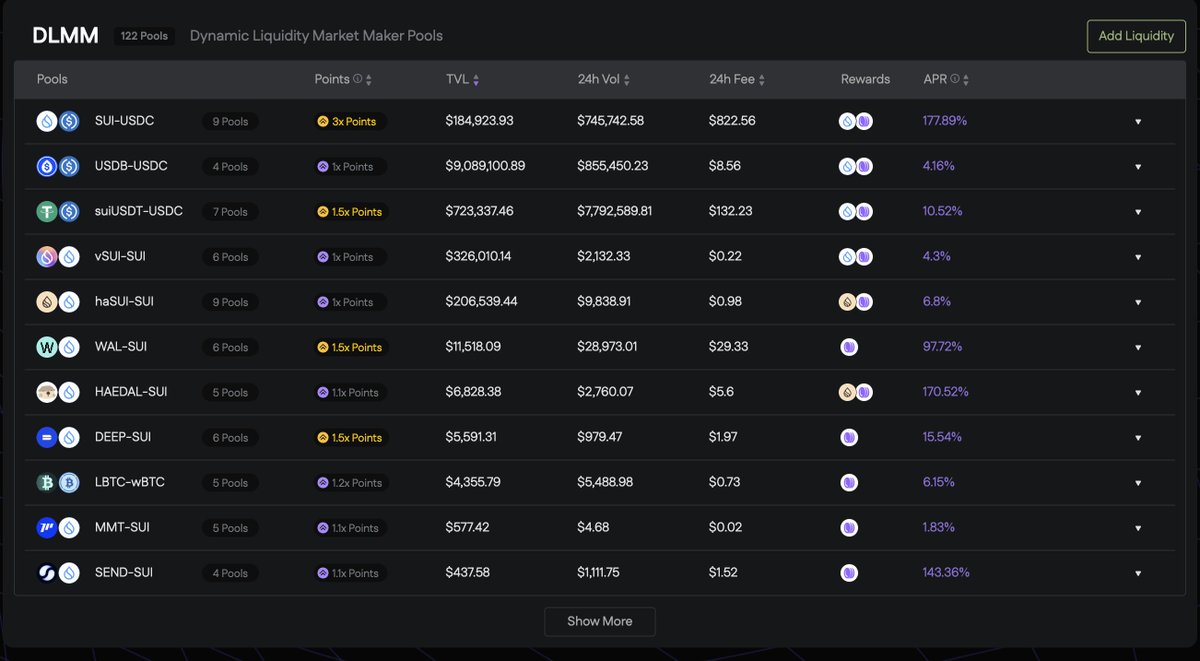This screenshot has width=1200, height=661.
Task: Click the DEEP-SUI pair token icon
Action: click(x=58, y=437)
